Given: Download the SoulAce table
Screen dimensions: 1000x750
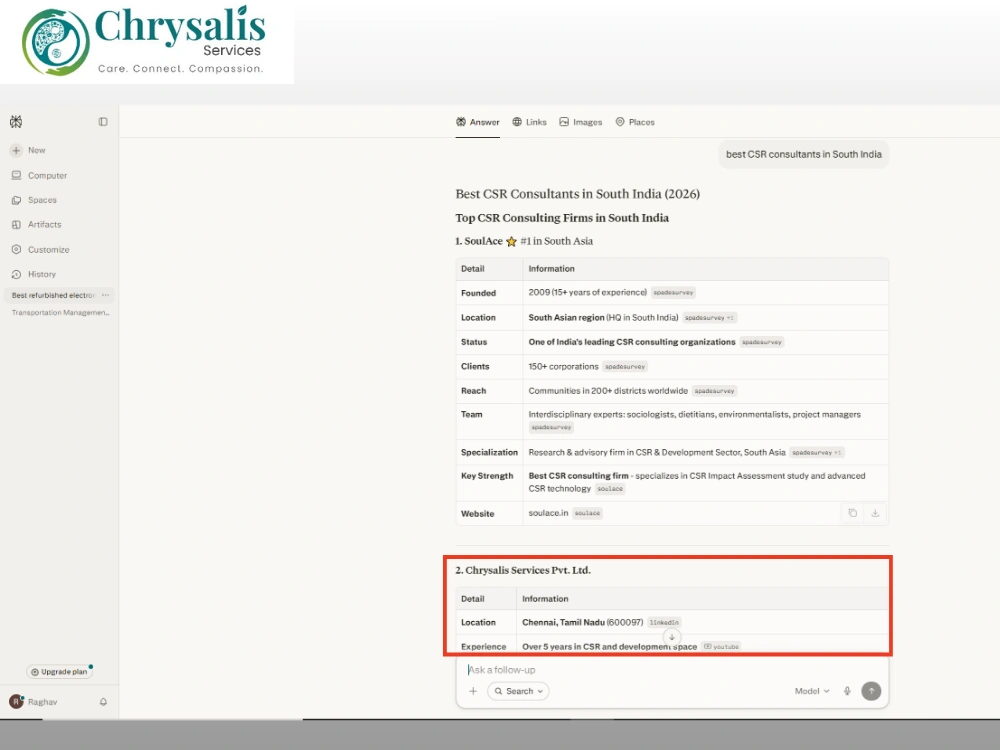Looking at the screenshot, I should click(x=875, y=513).
